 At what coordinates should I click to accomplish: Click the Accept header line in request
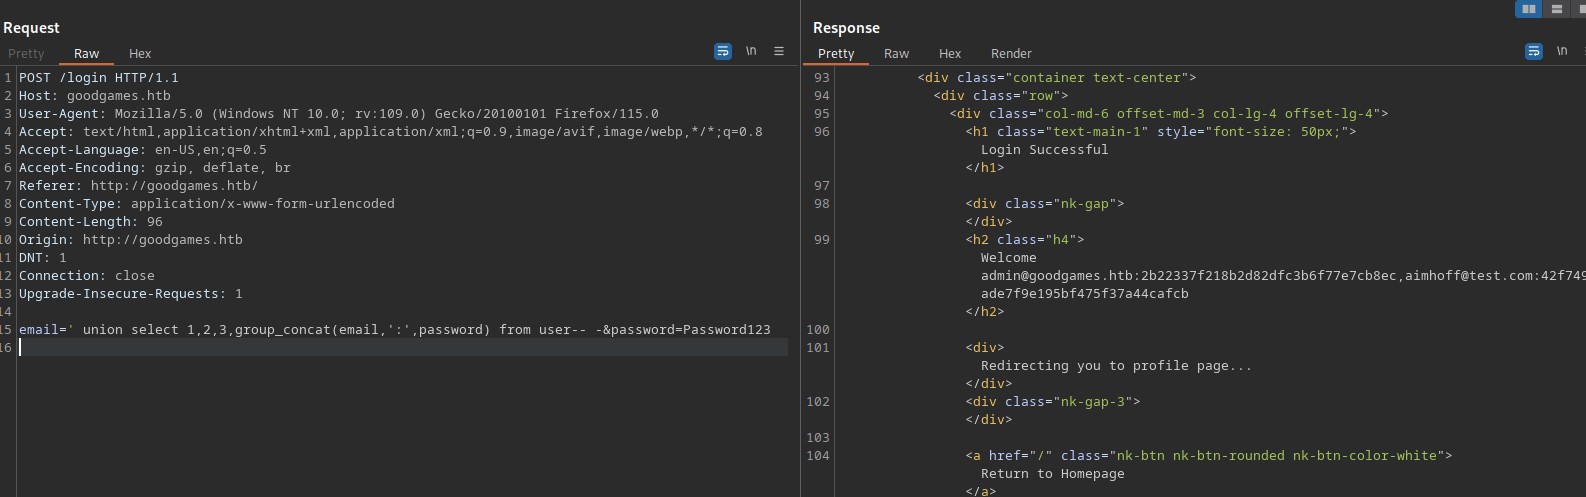point(391,132)
